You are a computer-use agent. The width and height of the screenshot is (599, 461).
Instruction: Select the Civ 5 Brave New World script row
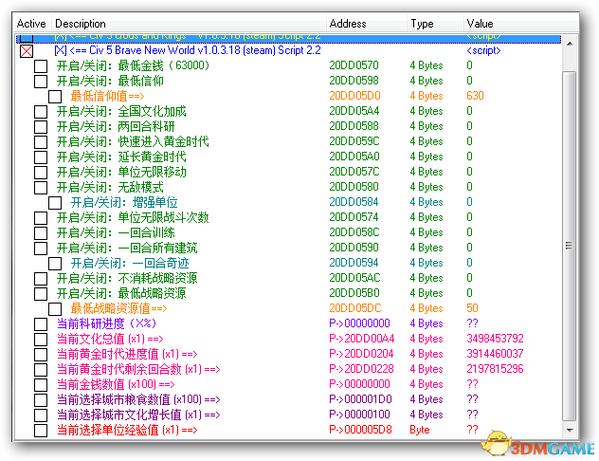(288, 51)
